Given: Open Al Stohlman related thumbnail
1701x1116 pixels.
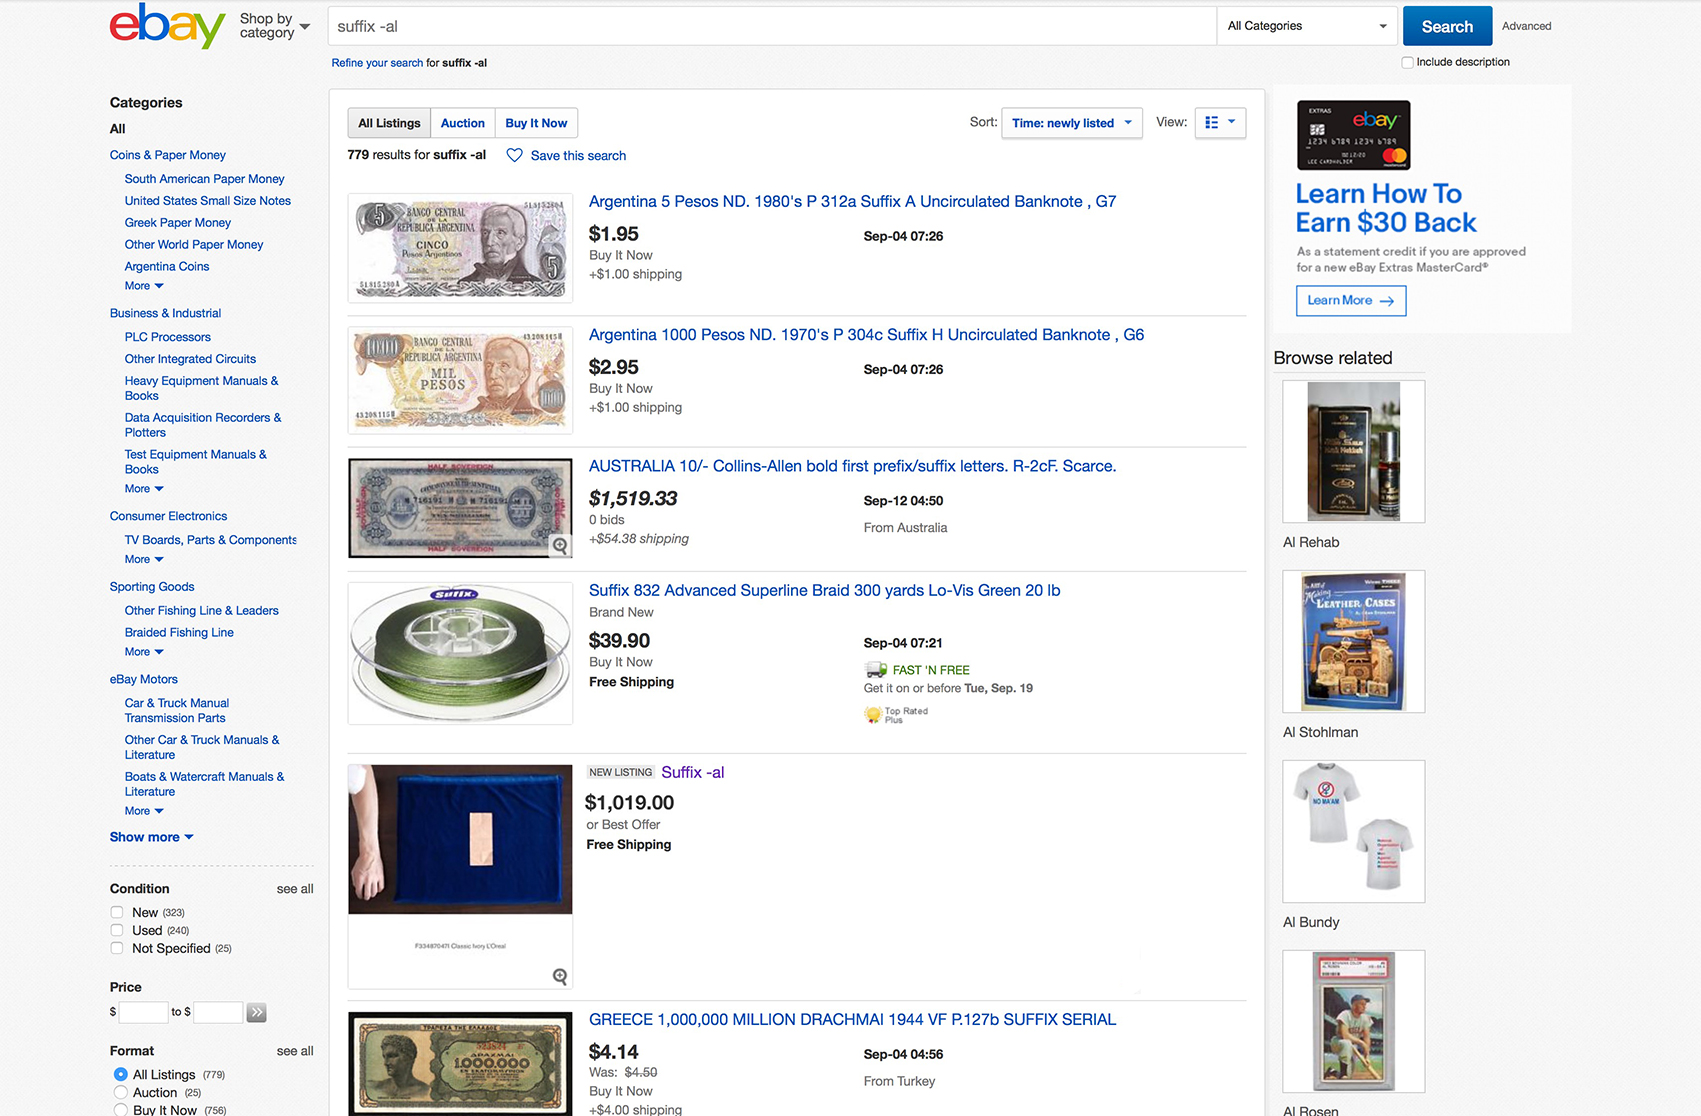Looking at the screenshot, I should [1354, 641].
